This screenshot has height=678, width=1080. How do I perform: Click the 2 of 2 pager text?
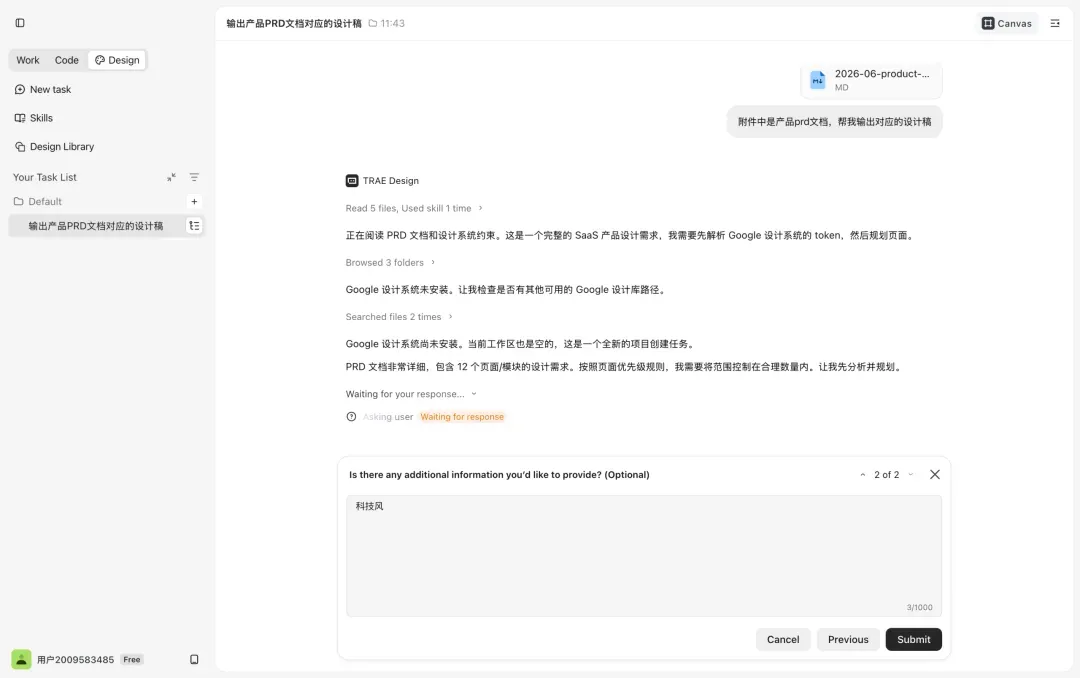(886, 475)
